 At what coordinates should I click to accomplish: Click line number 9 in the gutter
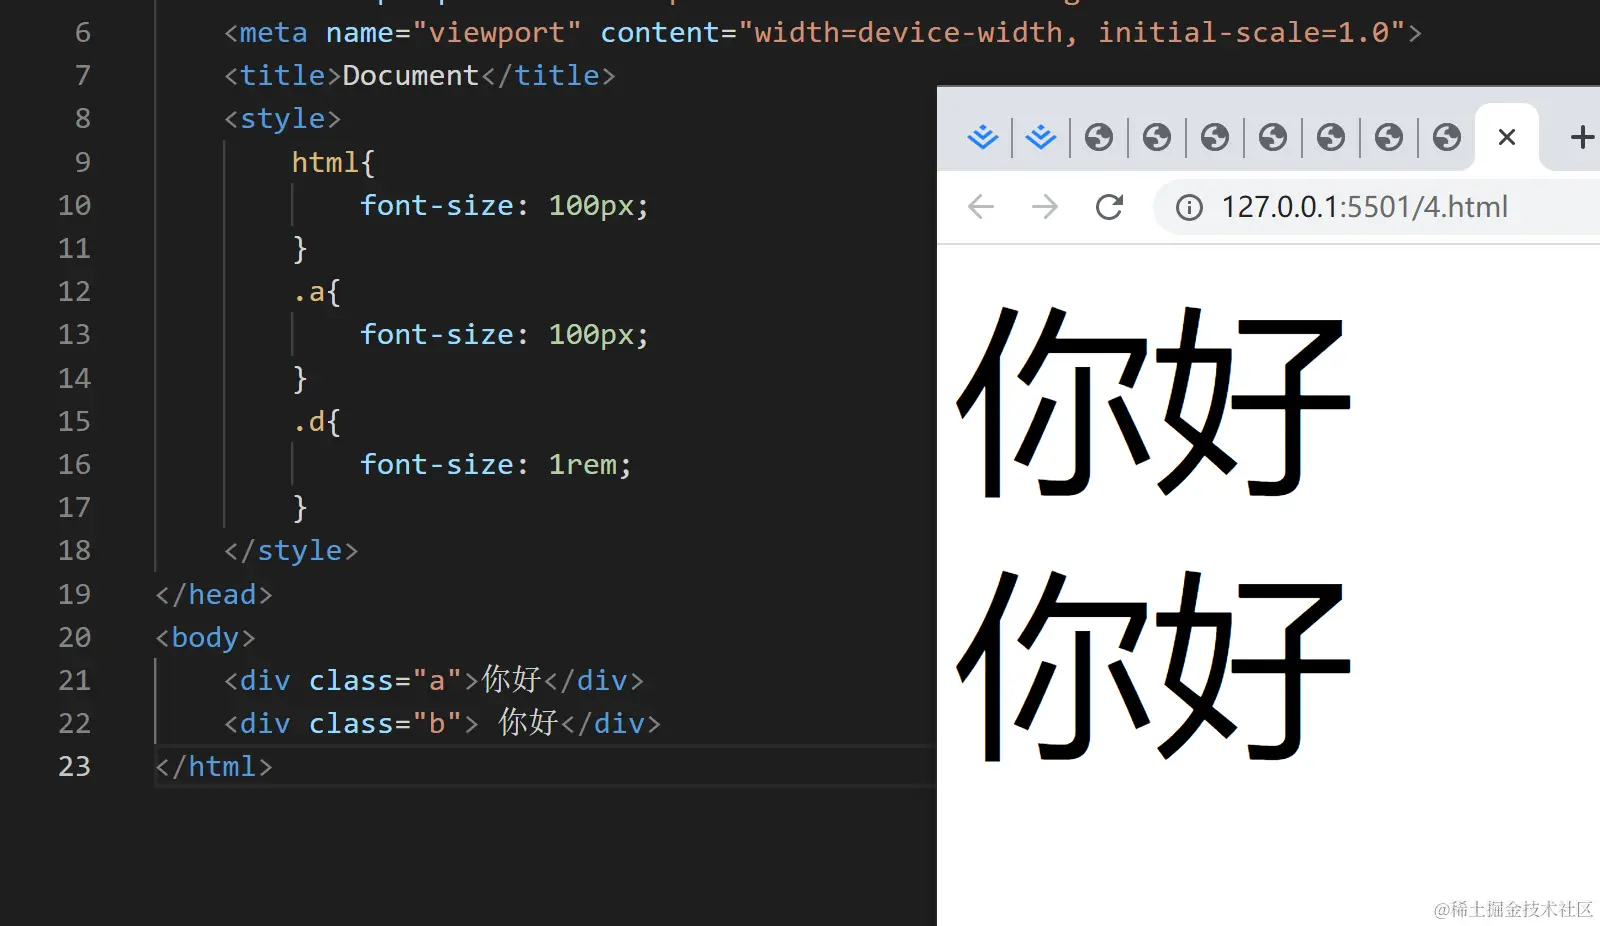83,162
